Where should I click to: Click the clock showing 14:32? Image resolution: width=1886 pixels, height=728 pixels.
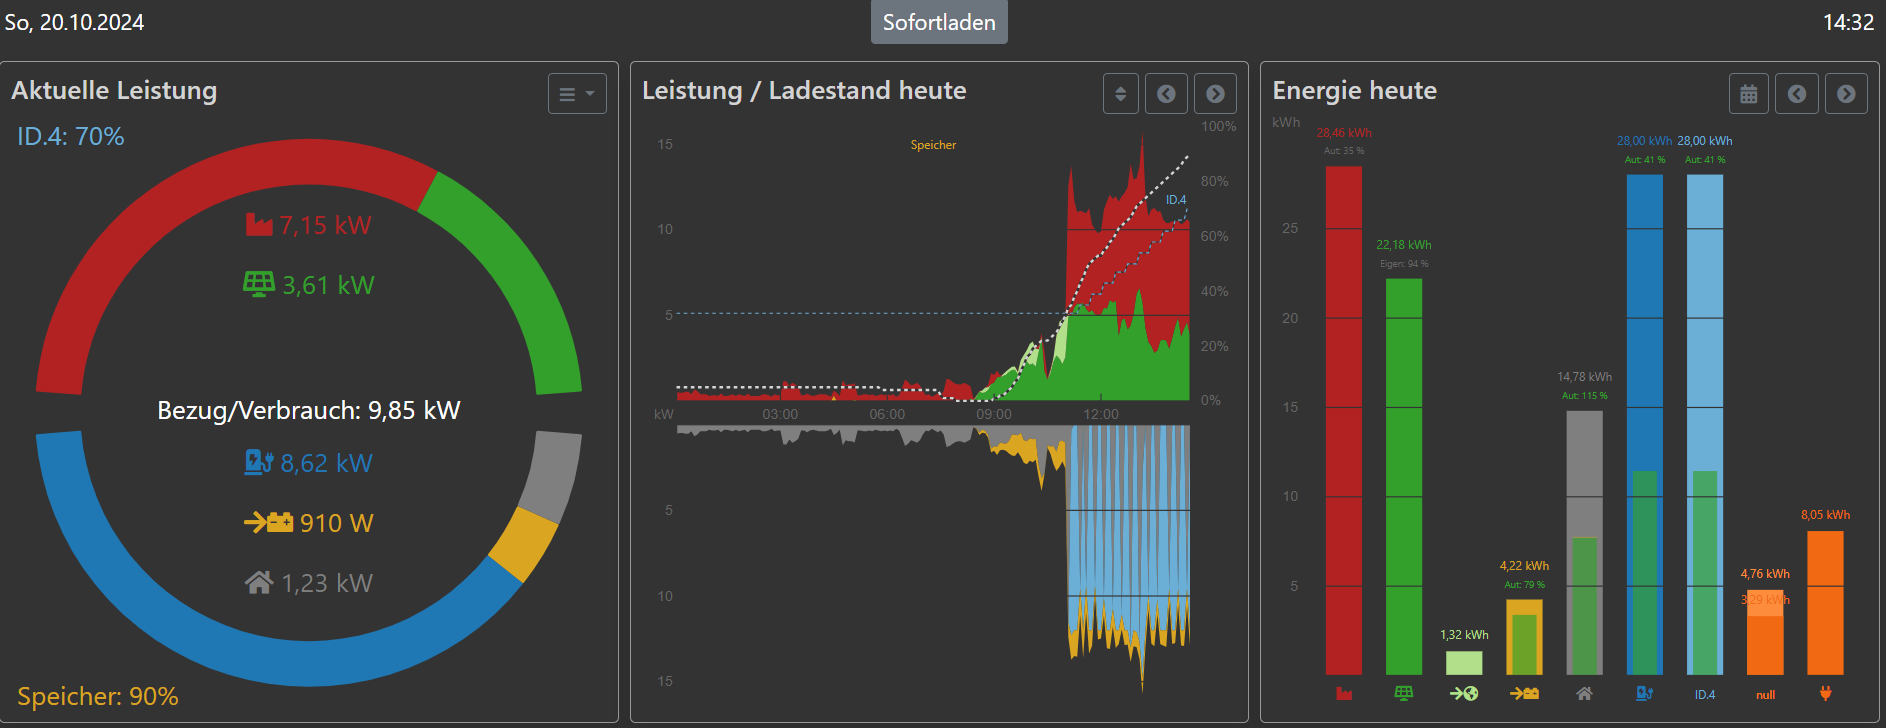click(x=1848, y=22)
